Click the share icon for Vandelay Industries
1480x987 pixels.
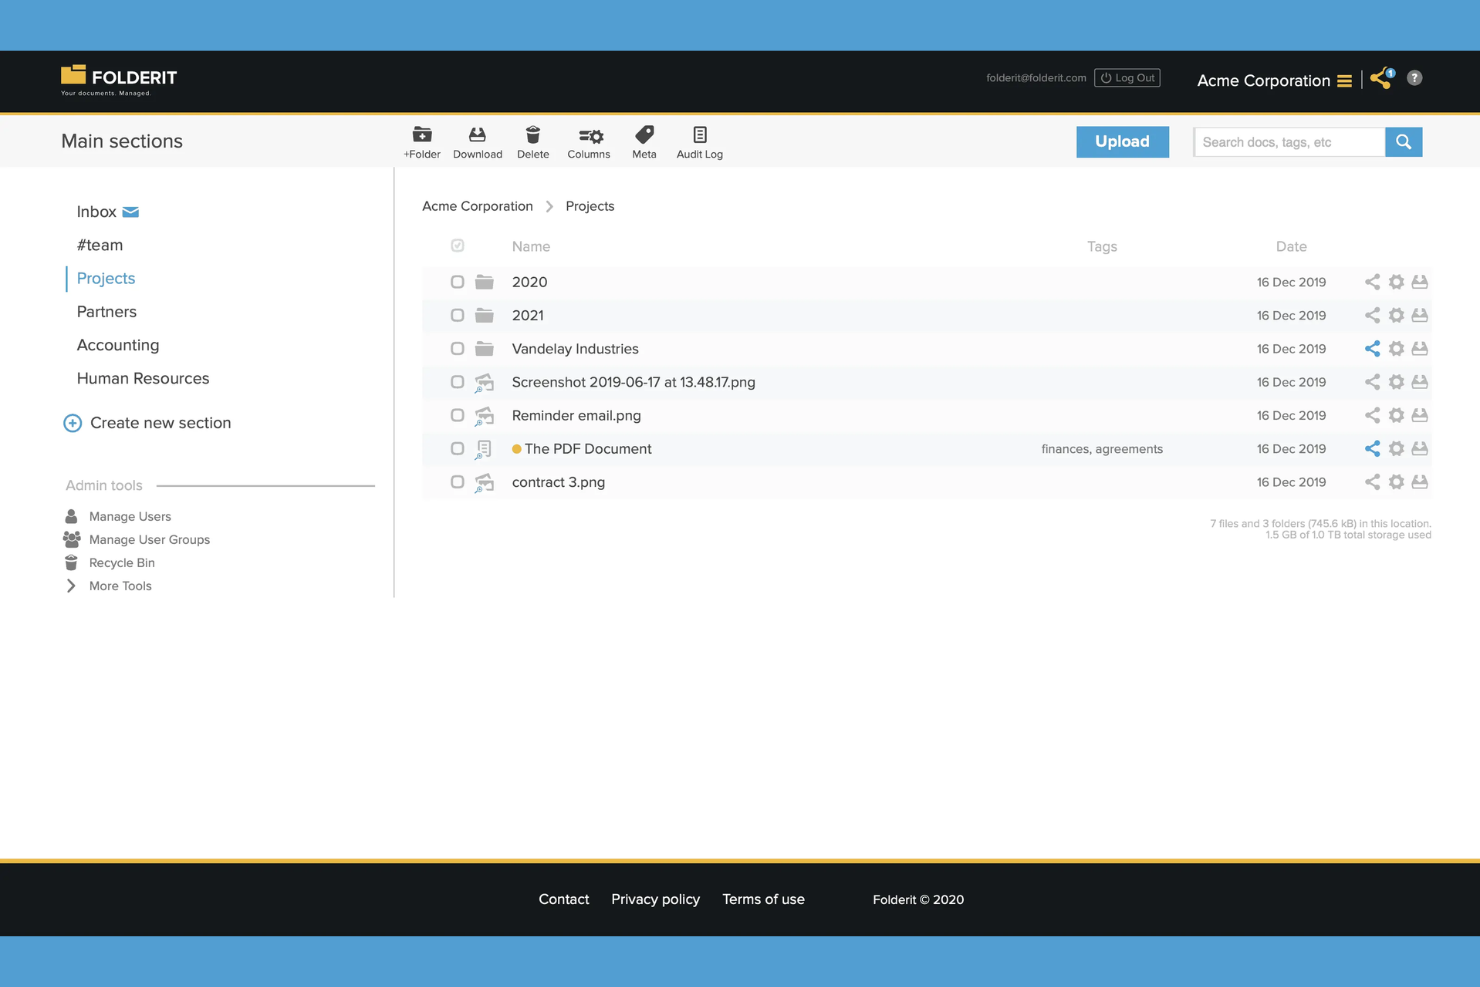(1371, 348)
